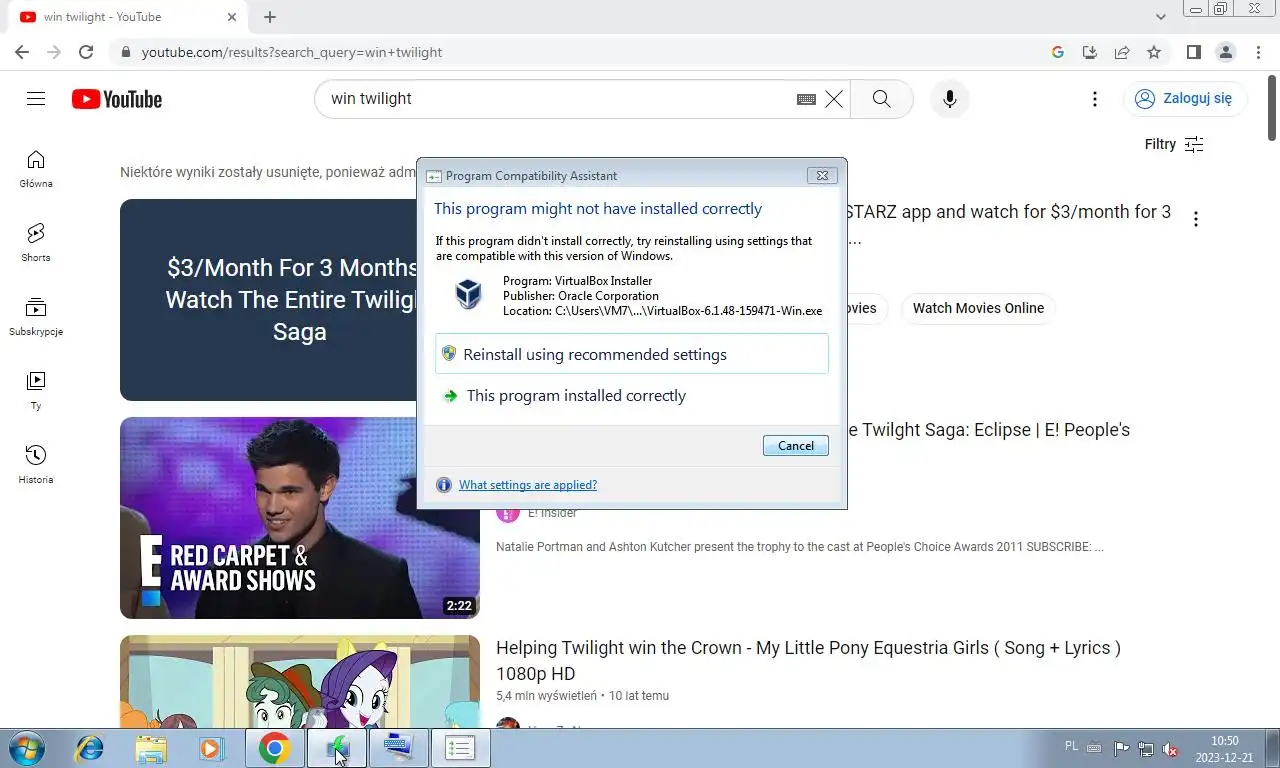Open Shorts in sidebar
The image size is (1280, 768).
pyautogui.click(x=36, y=243)
